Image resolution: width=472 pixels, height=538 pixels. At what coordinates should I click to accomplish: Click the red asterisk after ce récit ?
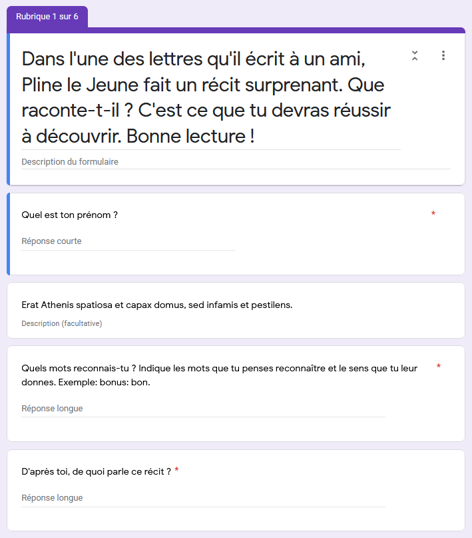point(177,469)
